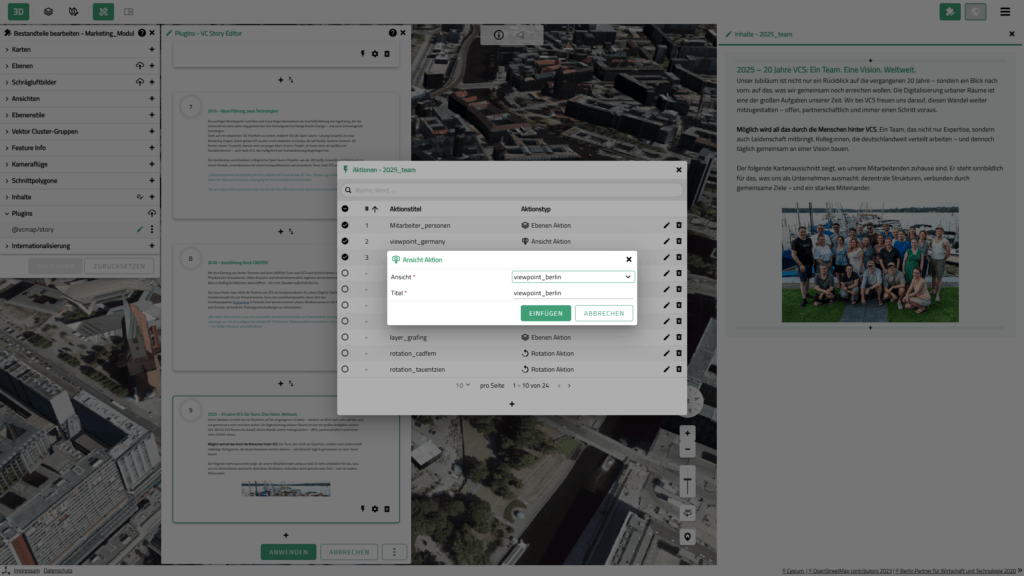This screenshot has width=1024, height=576.
Task: Click the Titel input field
Action: pos(573,293)
